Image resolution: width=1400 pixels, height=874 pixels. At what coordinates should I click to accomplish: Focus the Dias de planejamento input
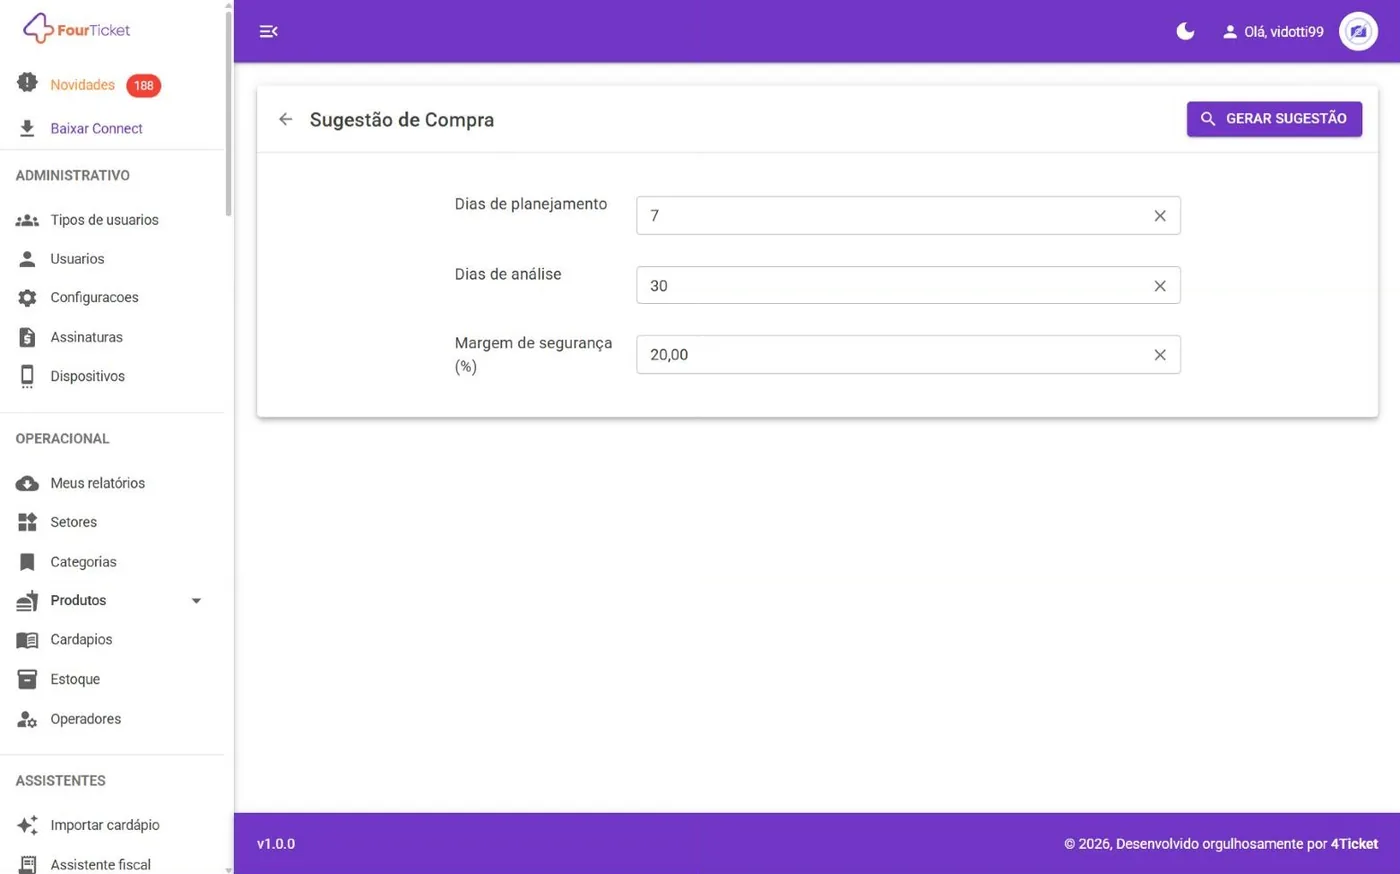[x=908, y=216]
